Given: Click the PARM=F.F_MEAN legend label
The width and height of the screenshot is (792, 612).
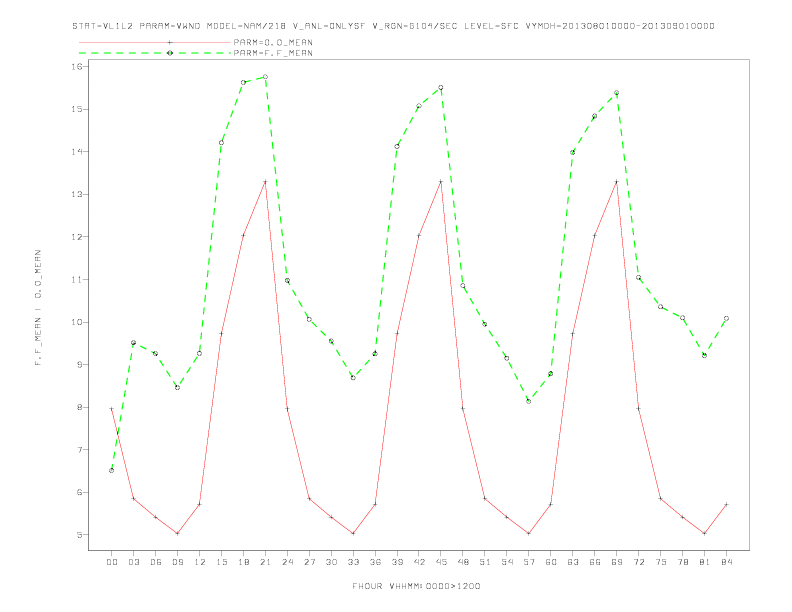Looking at the screenshot, I should tap(273, 53).
